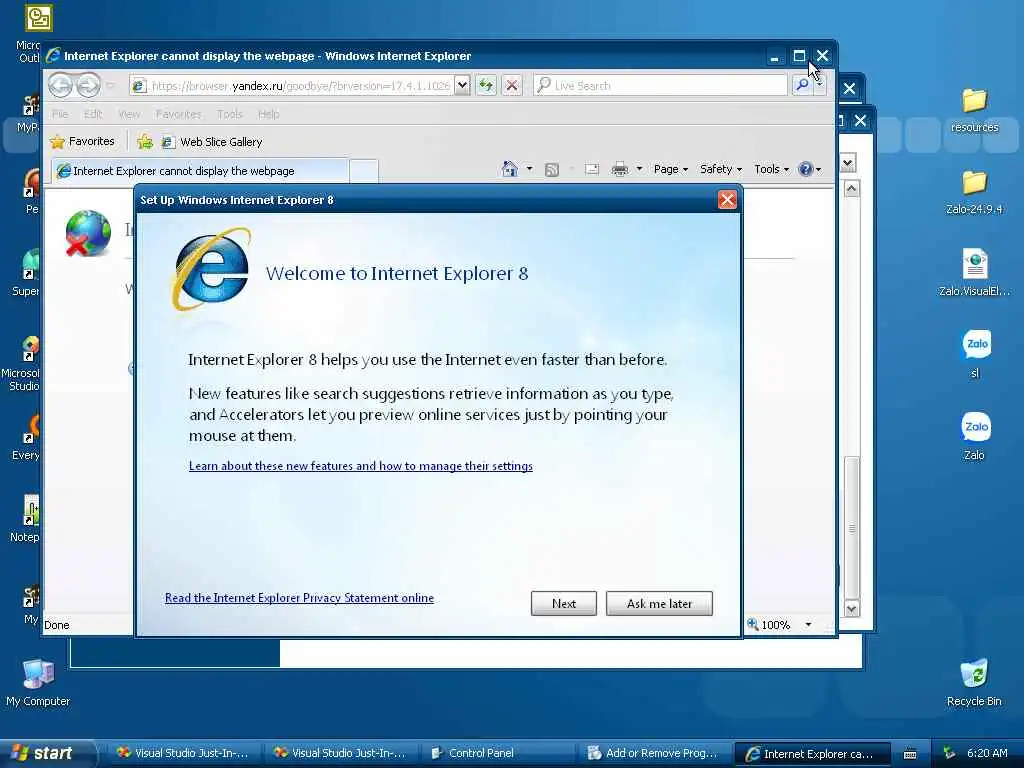
Task: Click the Add to Favorites Bar icon
Action: click(145, 142)
